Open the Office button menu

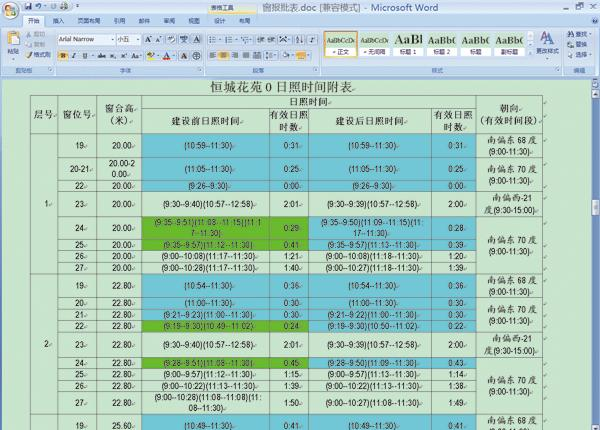10,10
